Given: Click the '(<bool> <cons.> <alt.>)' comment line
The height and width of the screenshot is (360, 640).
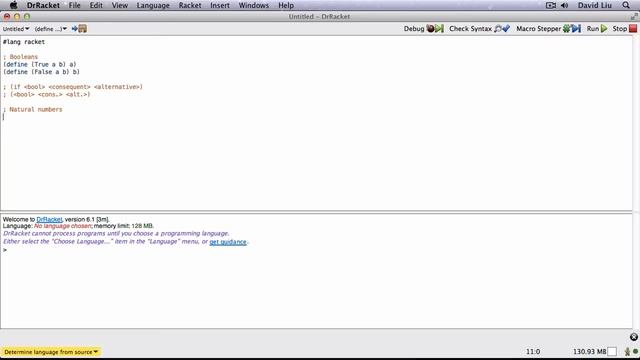Looking at the screenshot, I should 50,94.
